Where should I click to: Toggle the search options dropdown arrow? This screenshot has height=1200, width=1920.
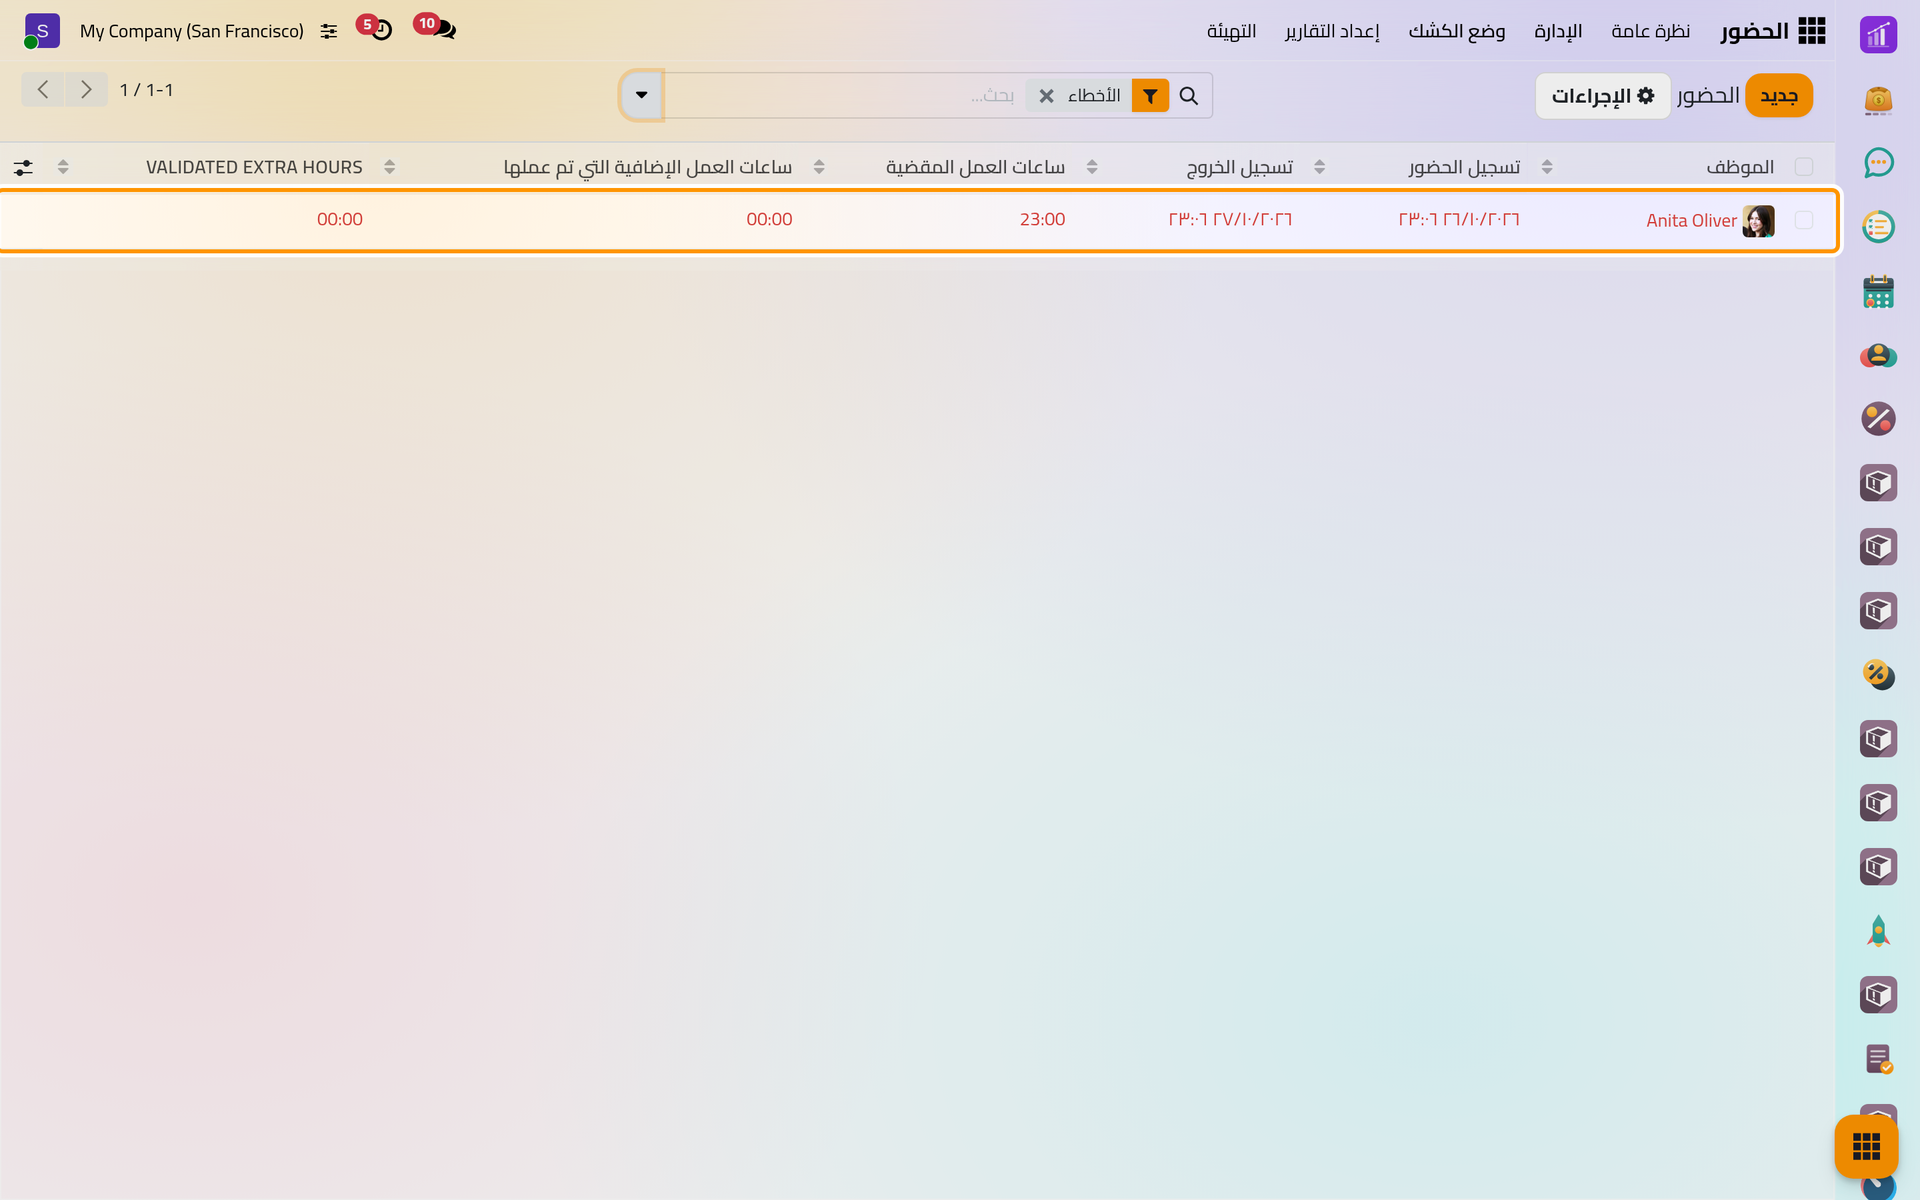[642, 95]
